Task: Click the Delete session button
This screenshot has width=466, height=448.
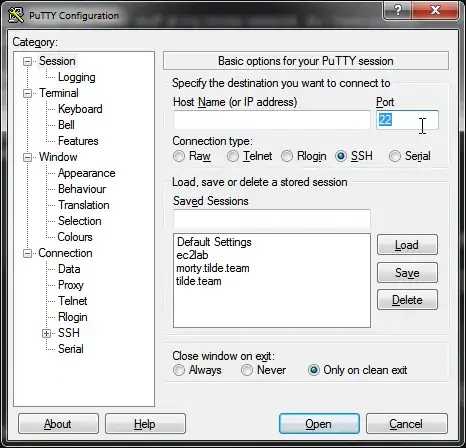Action: coord(407,300)
